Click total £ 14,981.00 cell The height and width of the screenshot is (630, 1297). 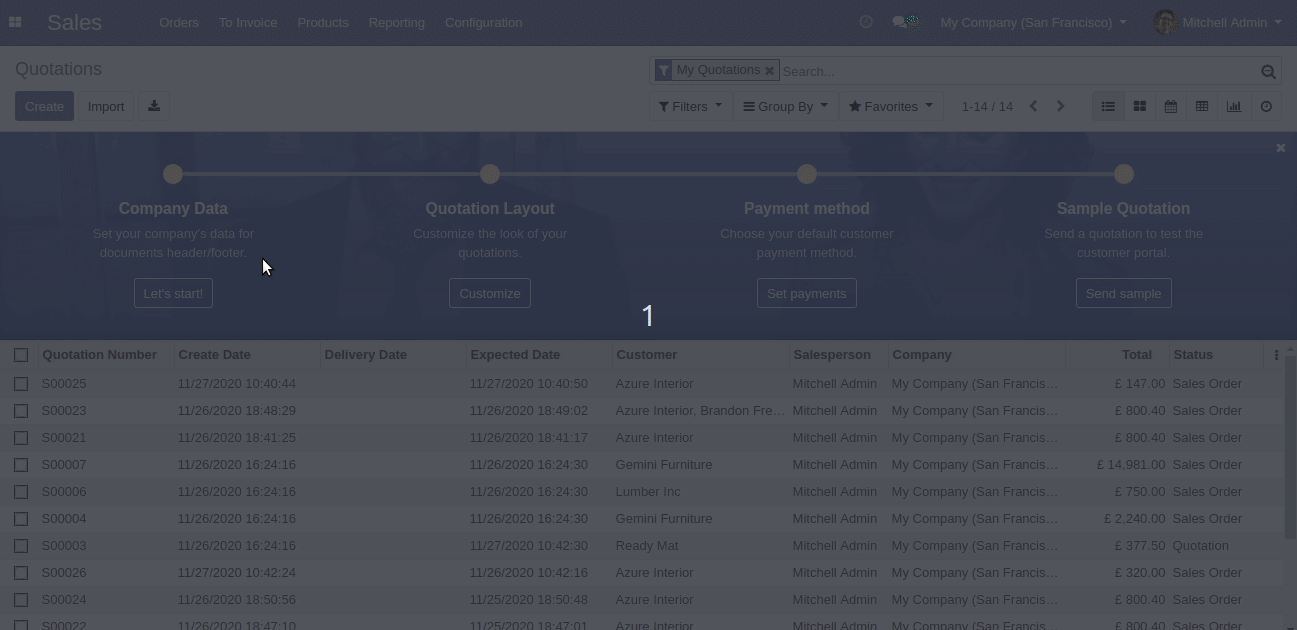pyautogui.click(x=1131, y=465)
